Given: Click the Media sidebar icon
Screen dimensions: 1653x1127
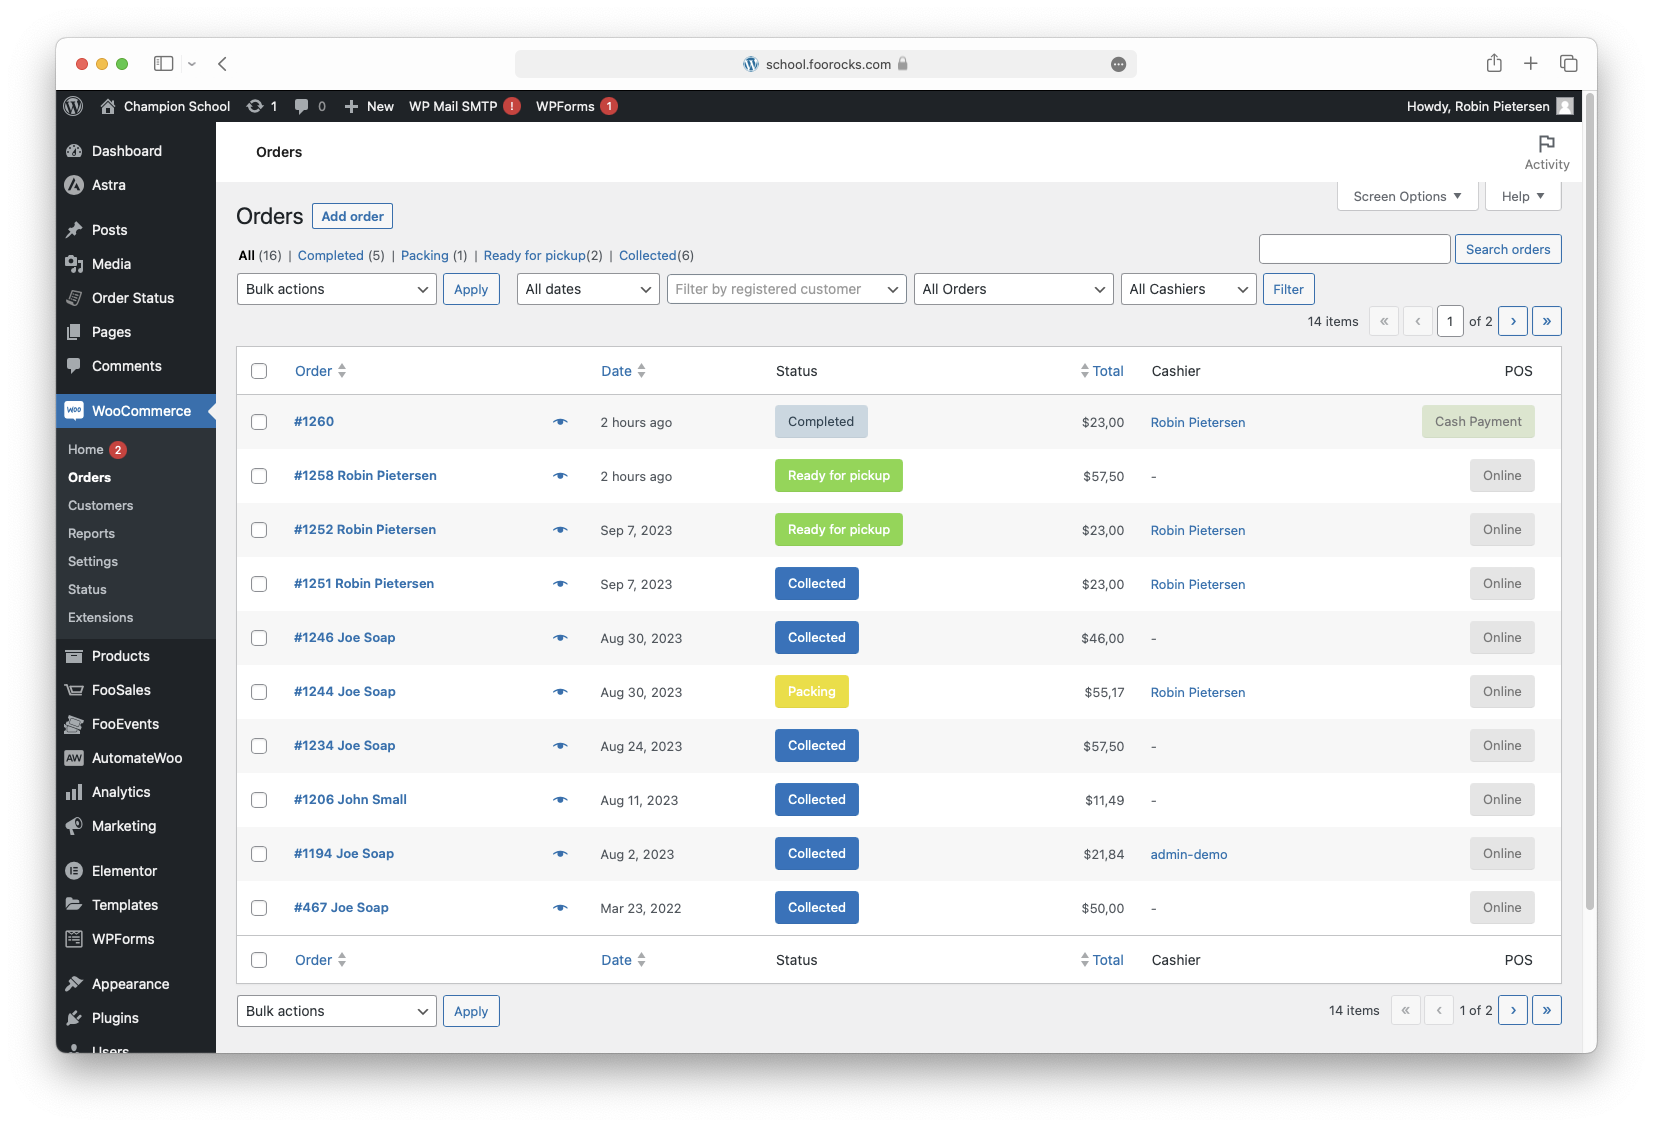Looking at the screenshot, I should (x=74, y=264).
